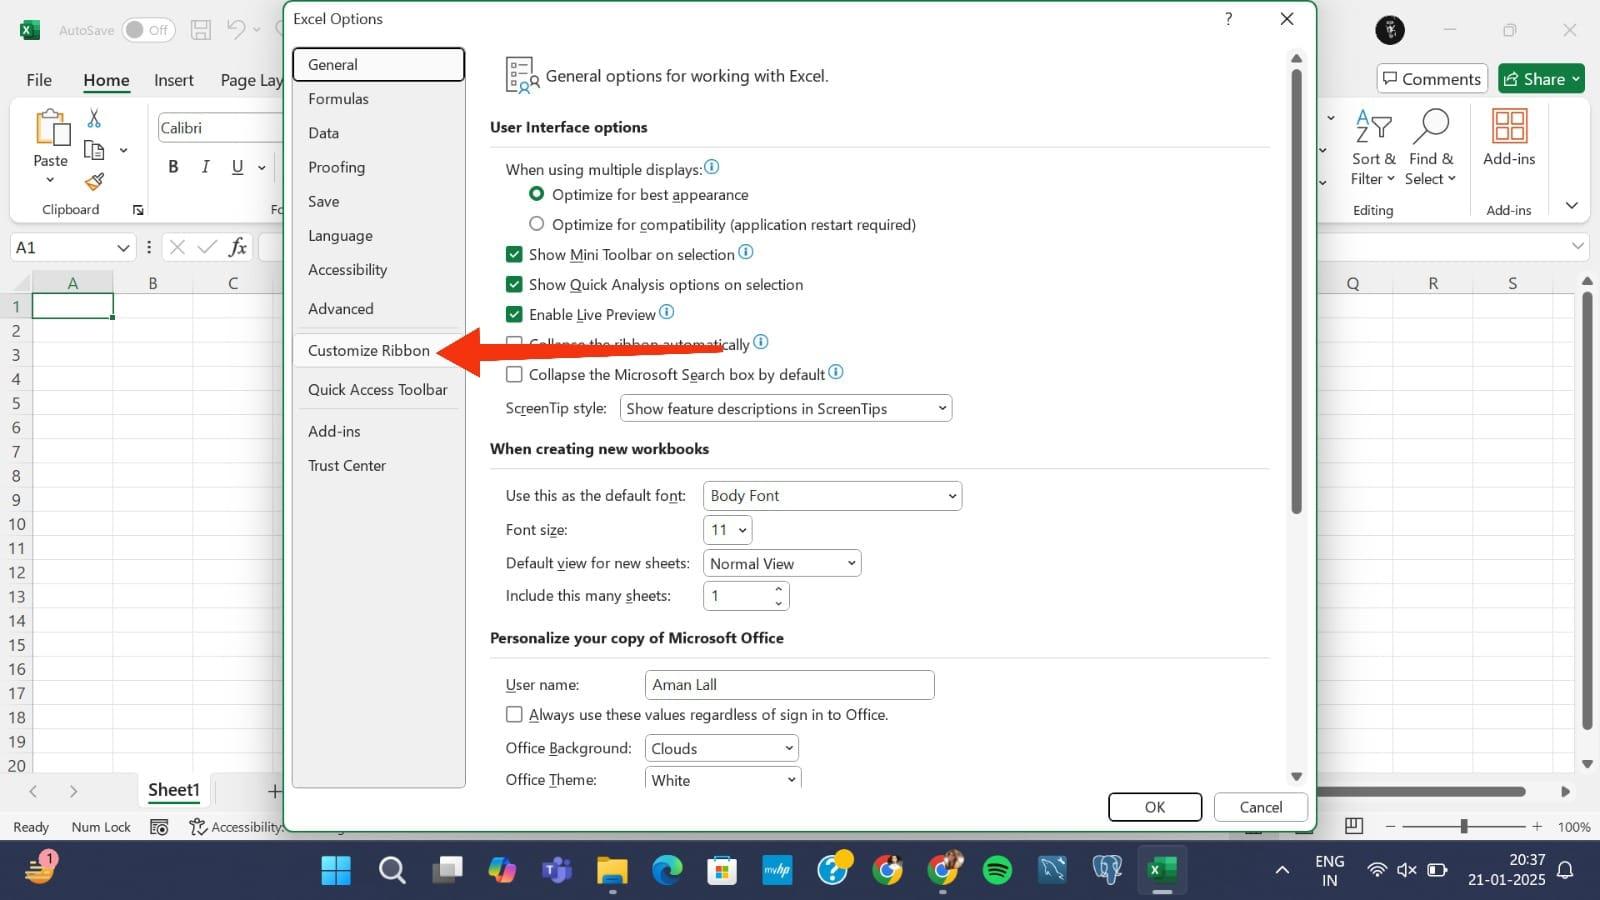1600x900 pixels.
Task: Click the Cut scissors icon
Action: (94, 118)
